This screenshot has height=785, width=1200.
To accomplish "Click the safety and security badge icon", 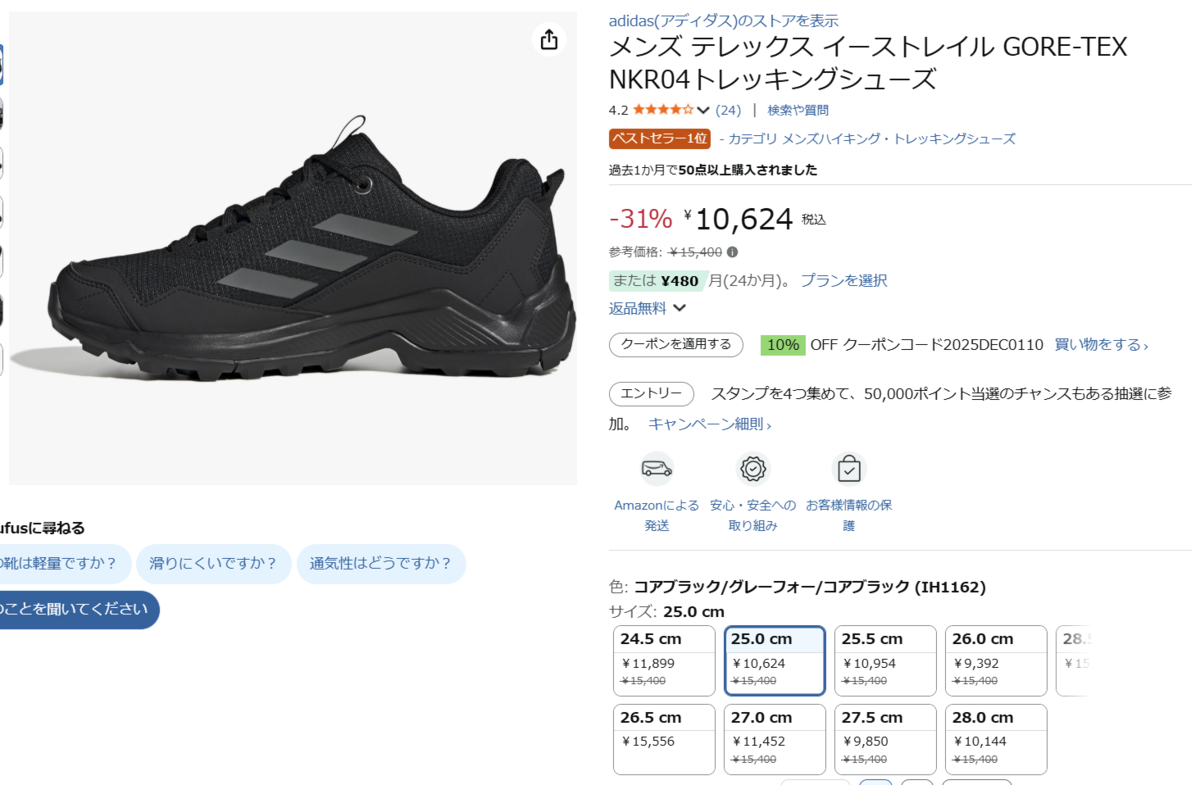I will tap(753, 468).
